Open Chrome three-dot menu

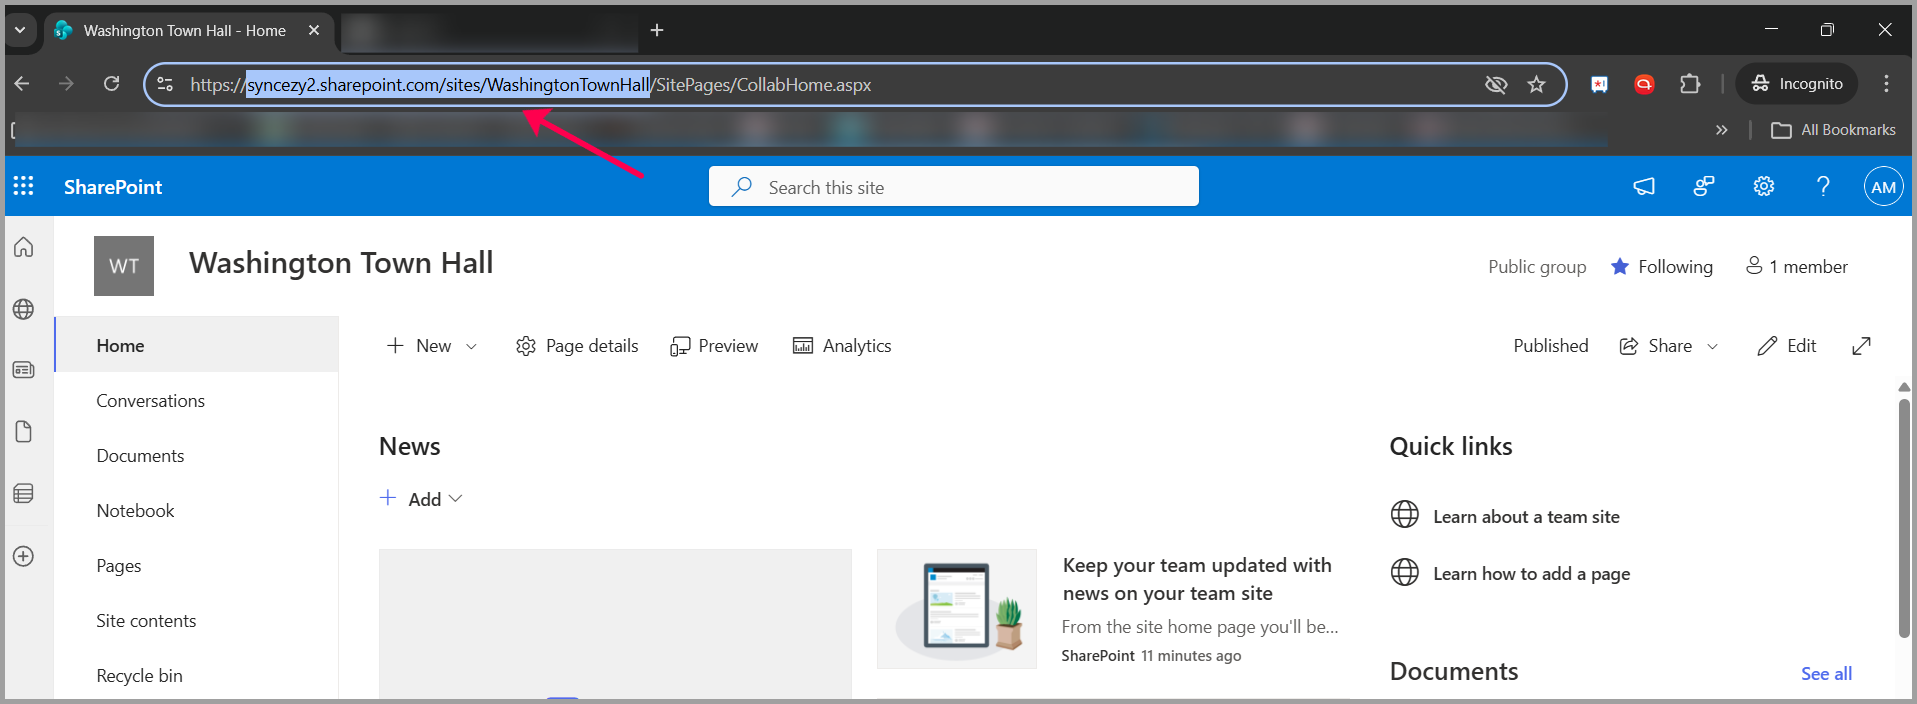1886,84
